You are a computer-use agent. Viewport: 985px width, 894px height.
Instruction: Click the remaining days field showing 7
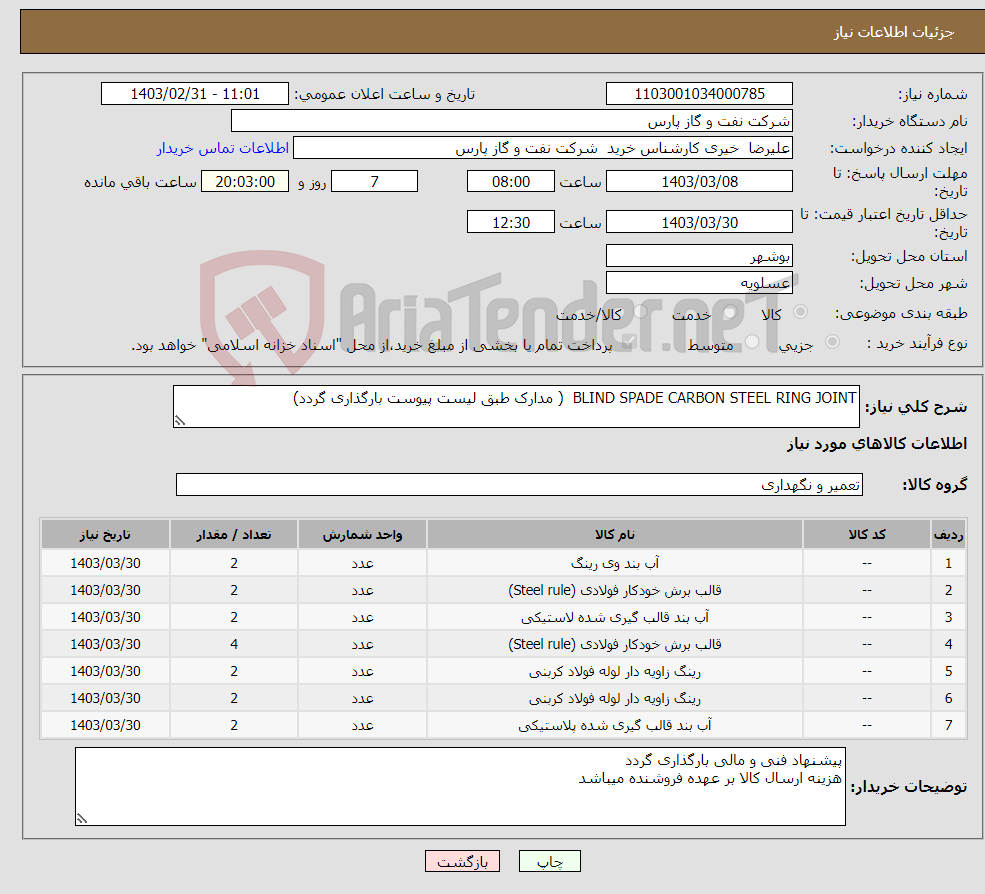click(x=374, y=182)
